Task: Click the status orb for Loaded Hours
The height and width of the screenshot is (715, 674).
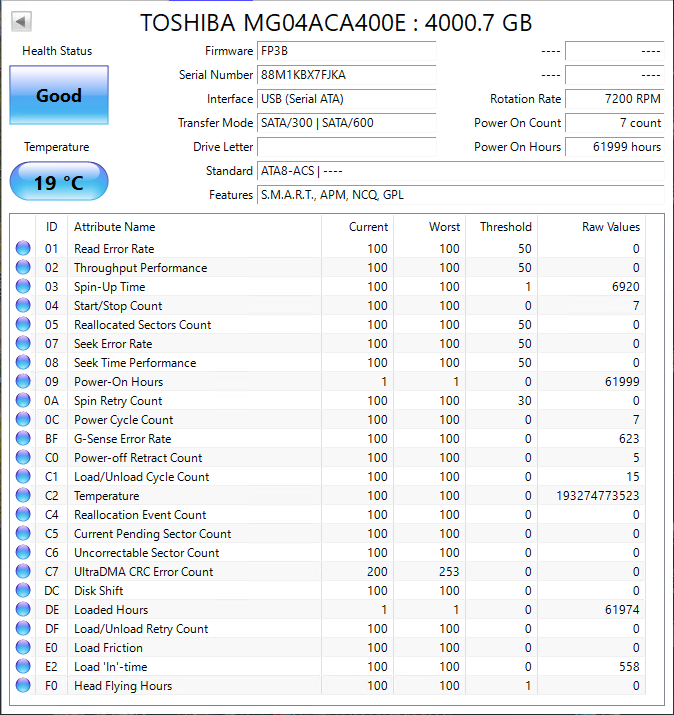Action: [23, 609]
